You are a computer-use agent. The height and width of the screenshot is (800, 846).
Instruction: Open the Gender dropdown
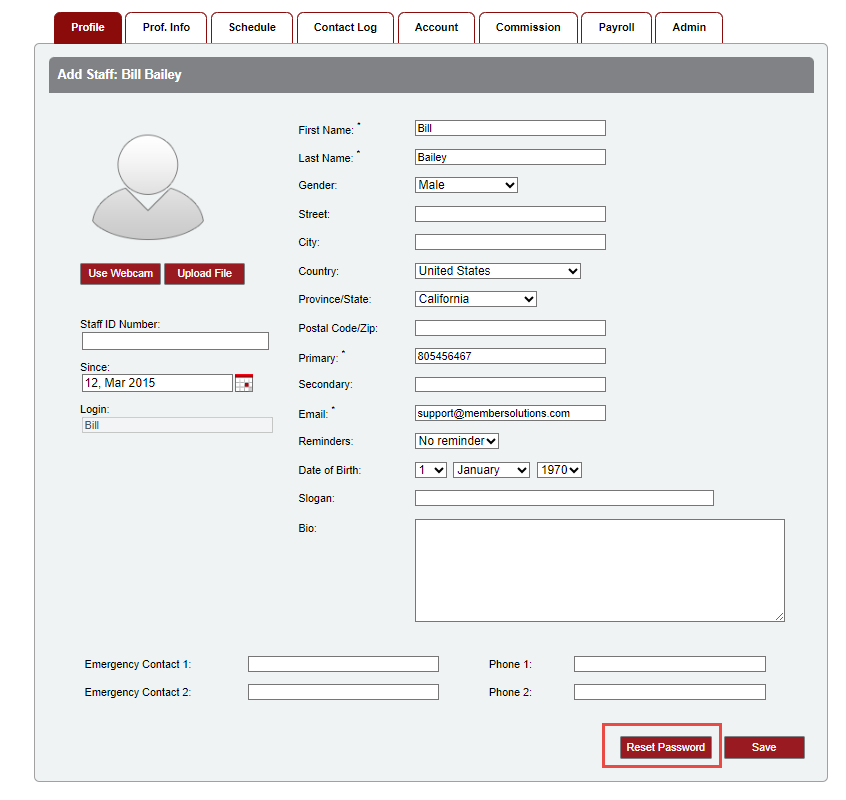tap(466, 185)
